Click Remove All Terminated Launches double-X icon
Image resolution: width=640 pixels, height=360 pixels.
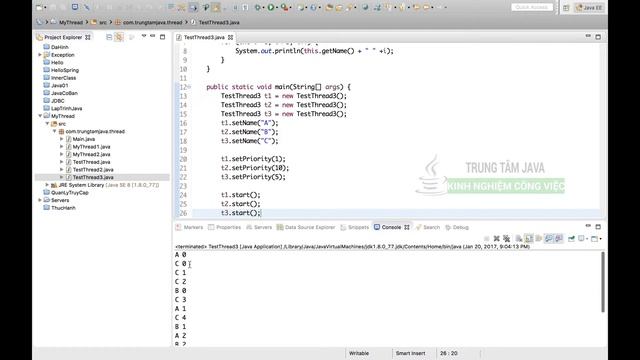(x=507, y=238)
